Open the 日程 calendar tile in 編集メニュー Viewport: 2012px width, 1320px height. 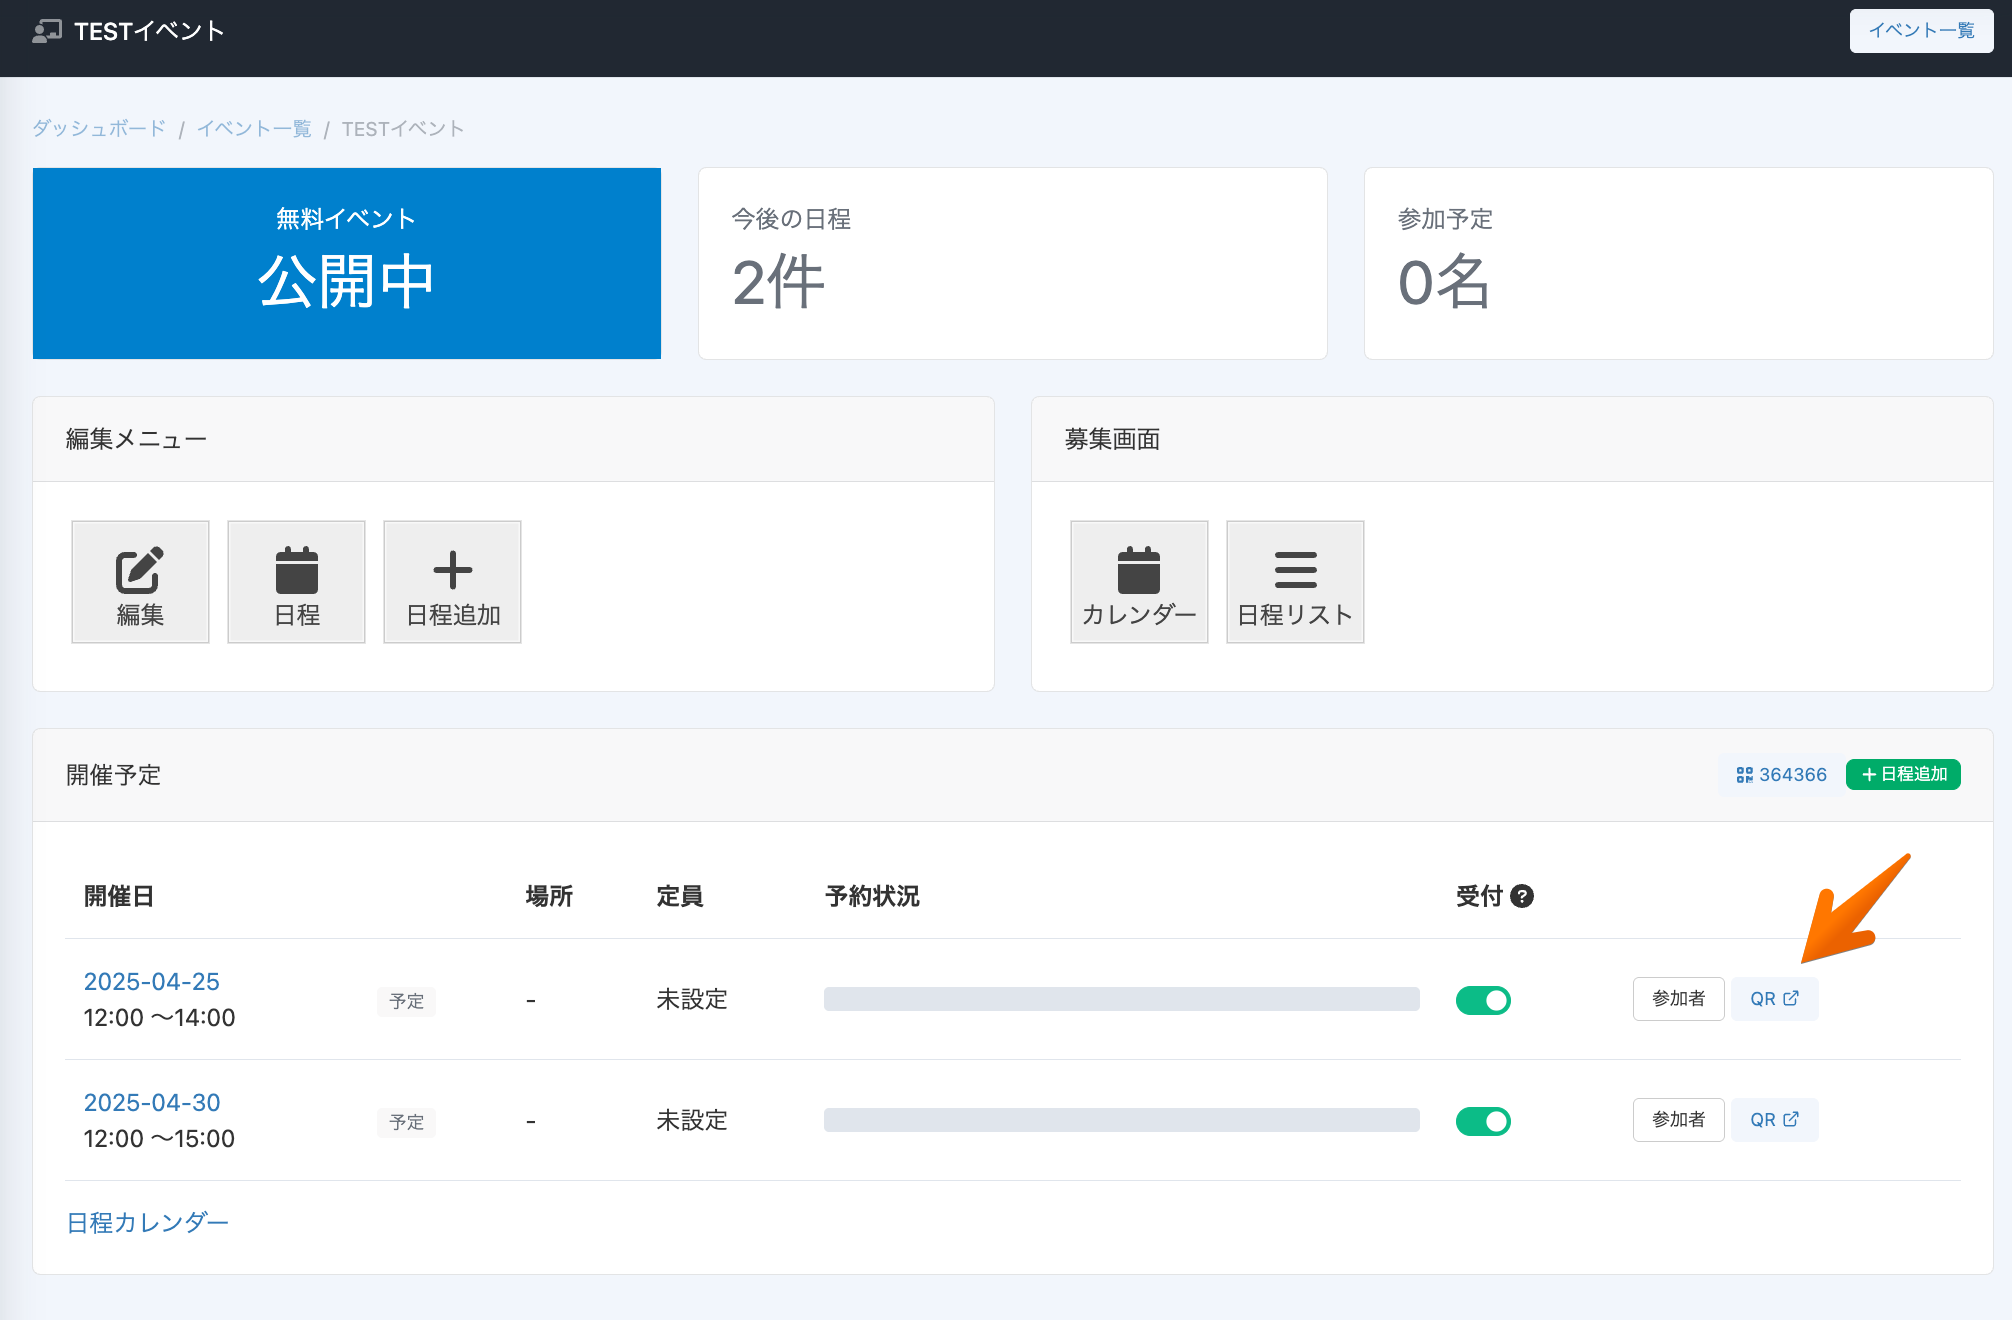coord(296,582)
